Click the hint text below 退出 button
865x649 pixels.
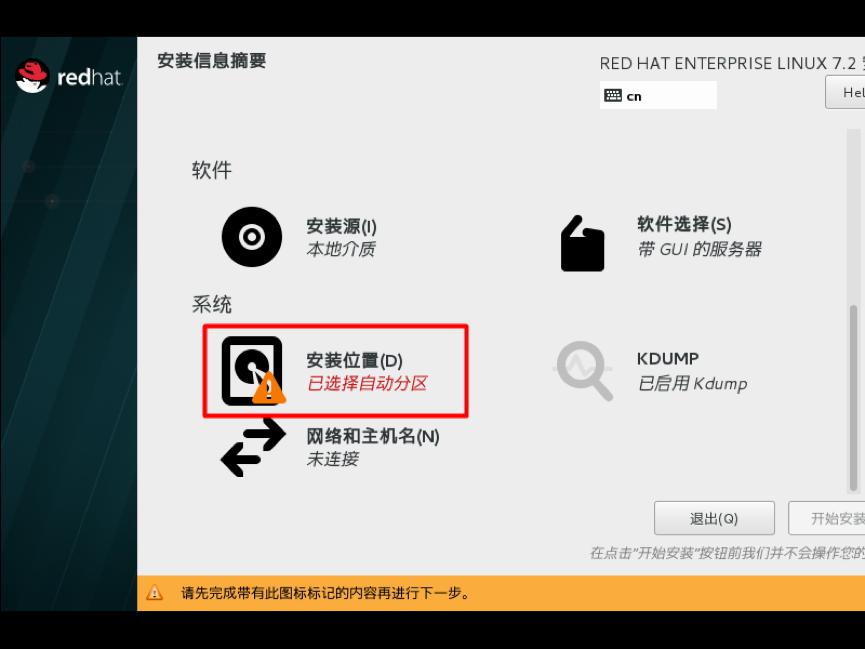(727, 552)
